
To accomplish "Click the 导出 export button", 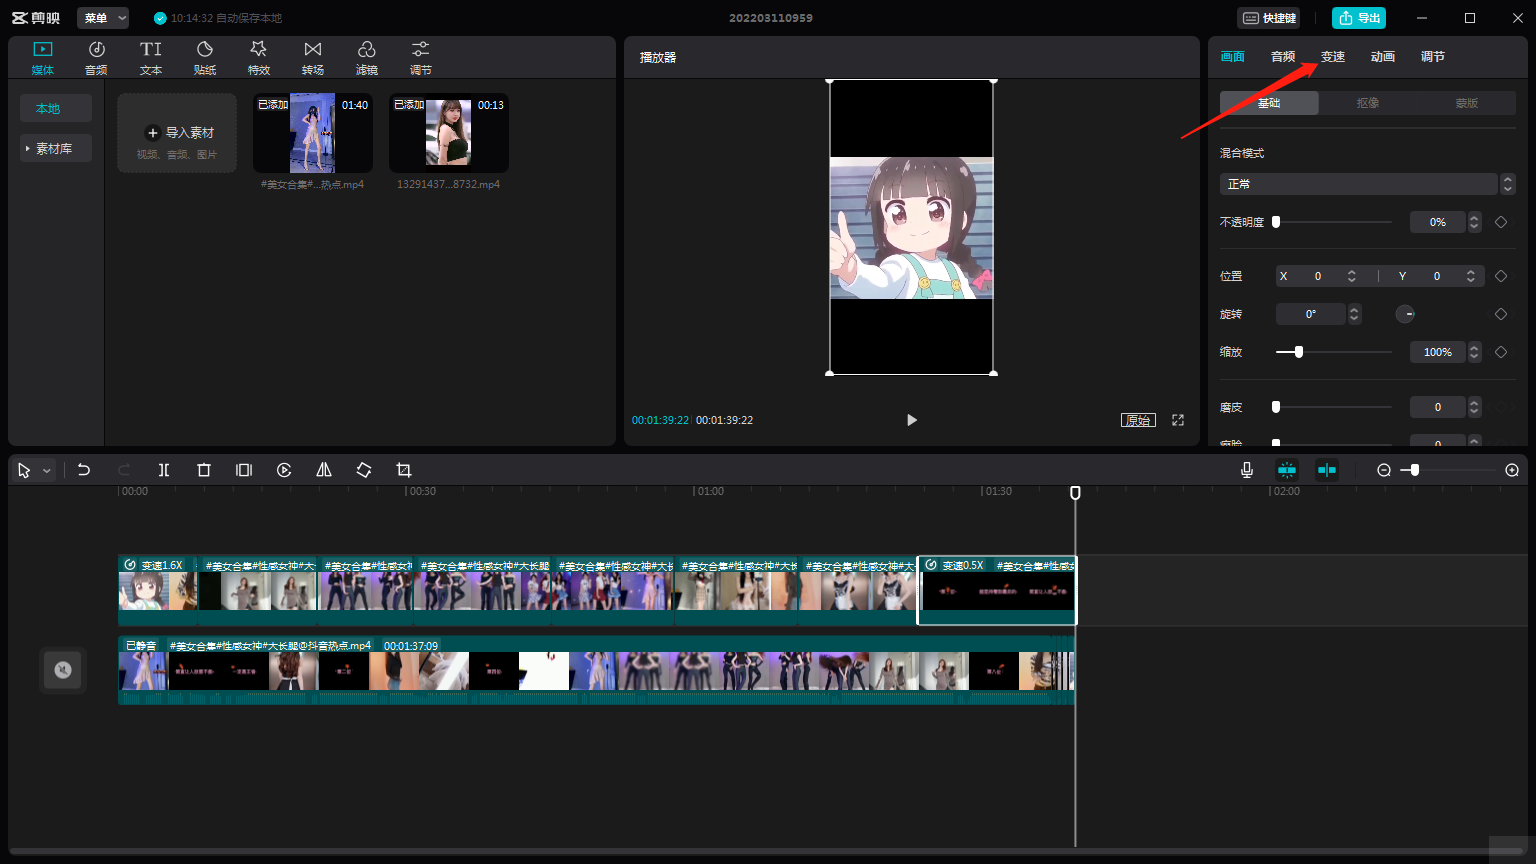I will pyautogui.click(x=1358, y=18).
